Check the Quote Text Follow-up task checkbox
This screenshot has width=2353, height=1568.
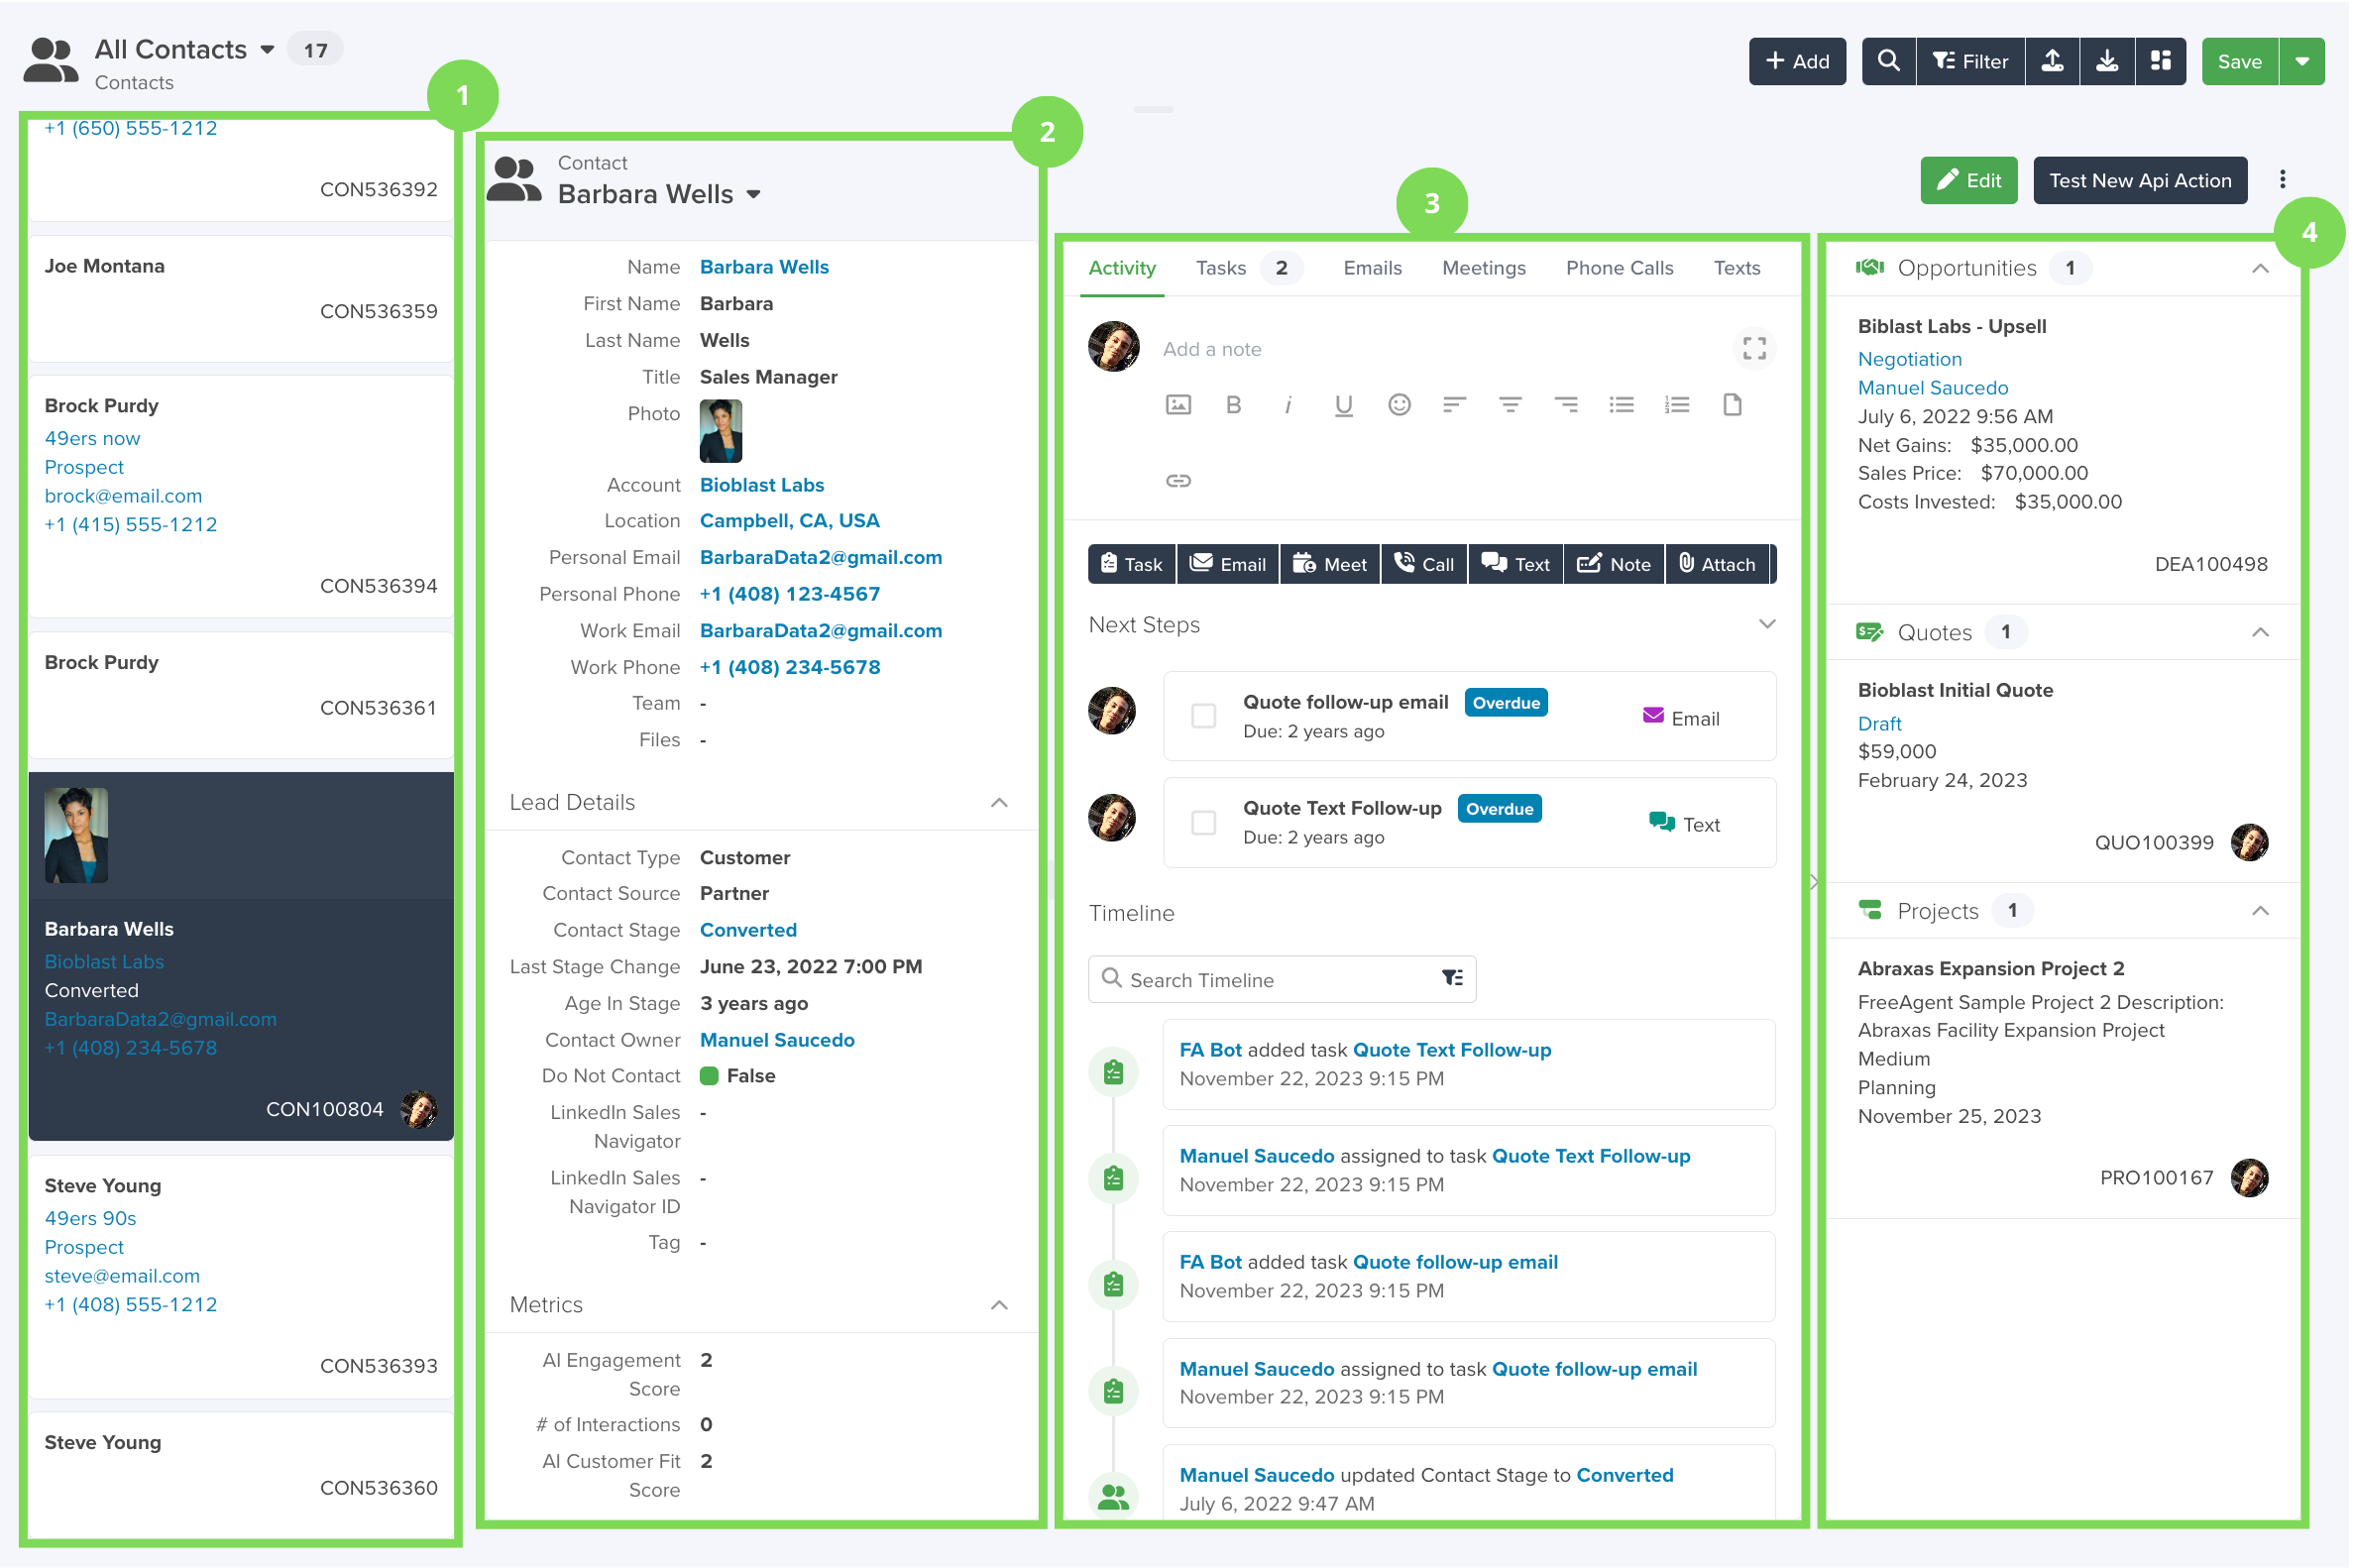pyautogui.click(x=1203, y=822)
